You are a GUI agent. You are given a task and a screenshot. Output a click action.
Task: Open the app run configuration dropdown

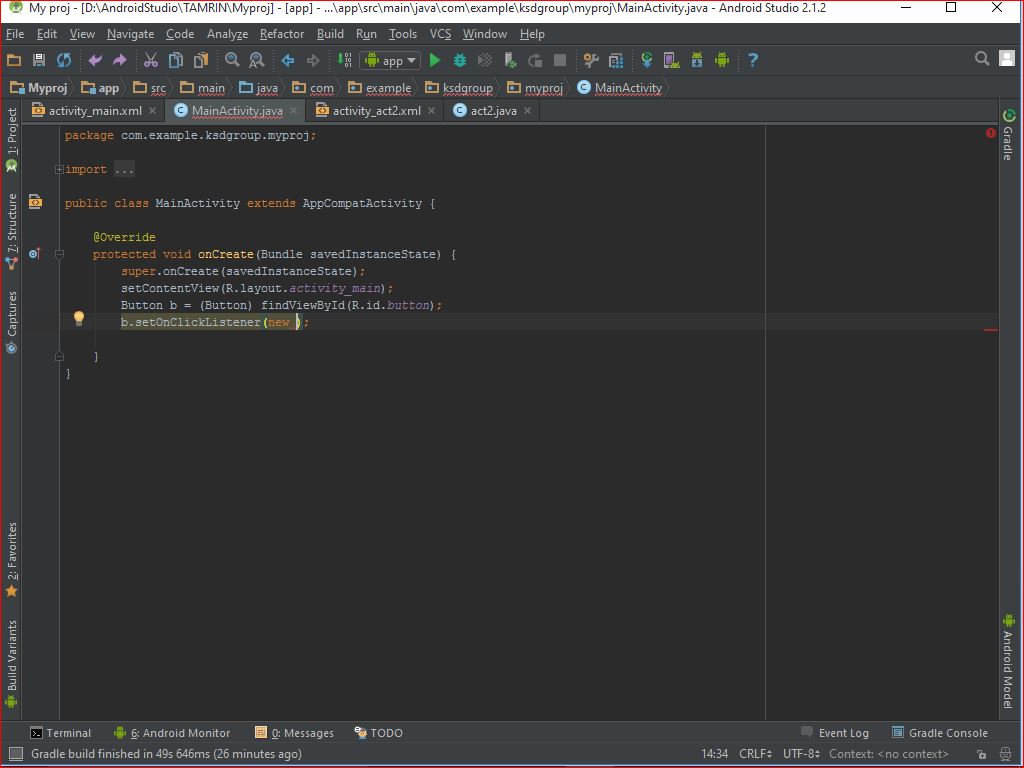[390, 60]
